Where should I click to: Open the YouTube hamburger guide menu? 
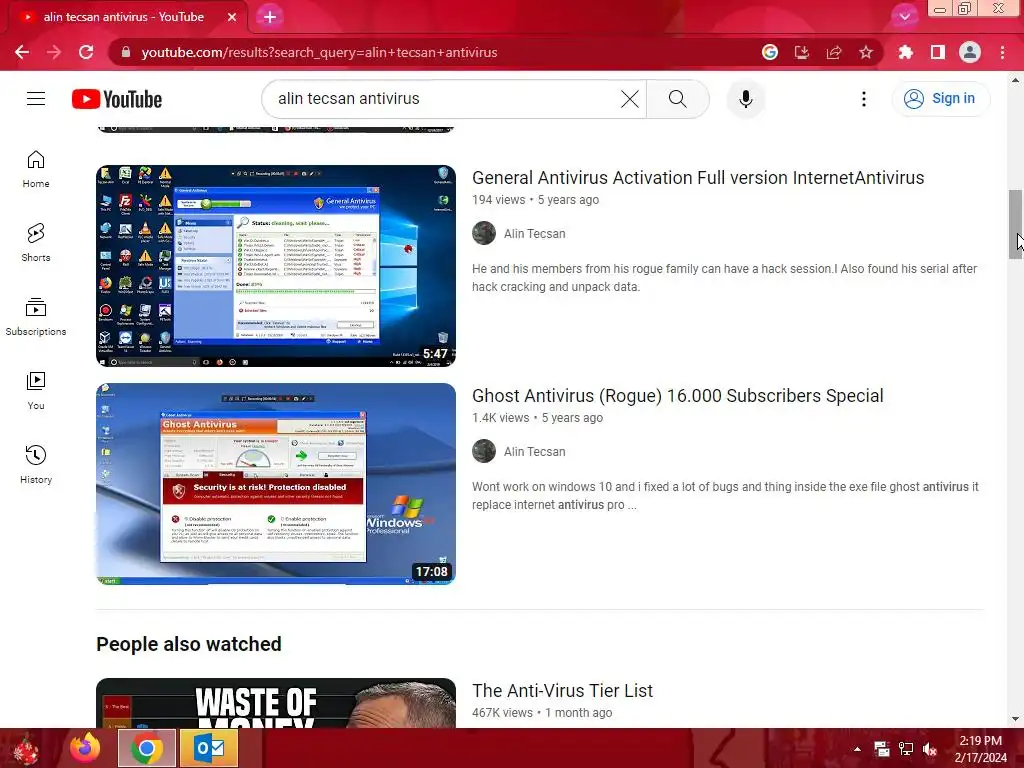point(36,99)
